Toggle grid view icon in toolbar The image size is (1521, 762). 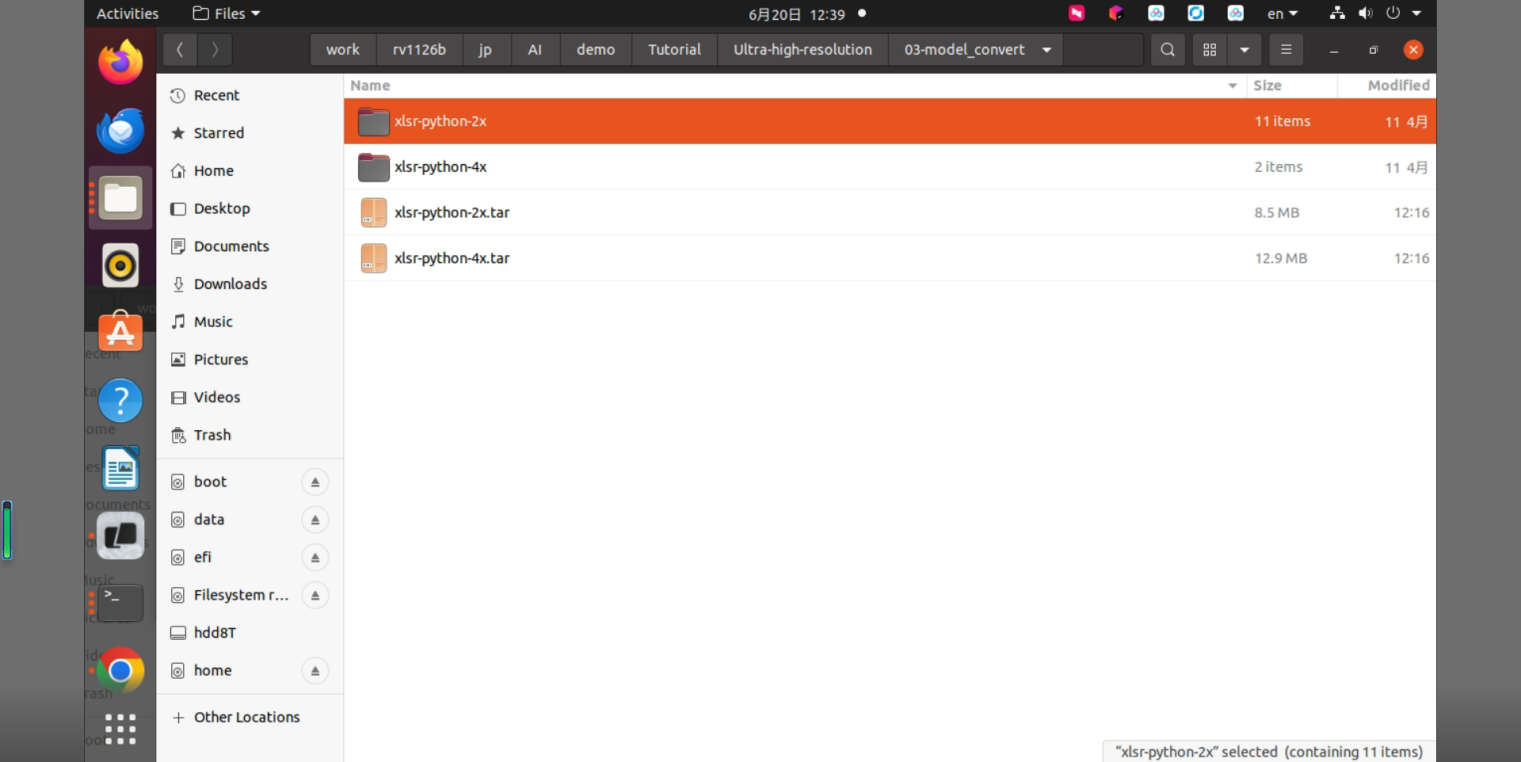pos(1210,50)
